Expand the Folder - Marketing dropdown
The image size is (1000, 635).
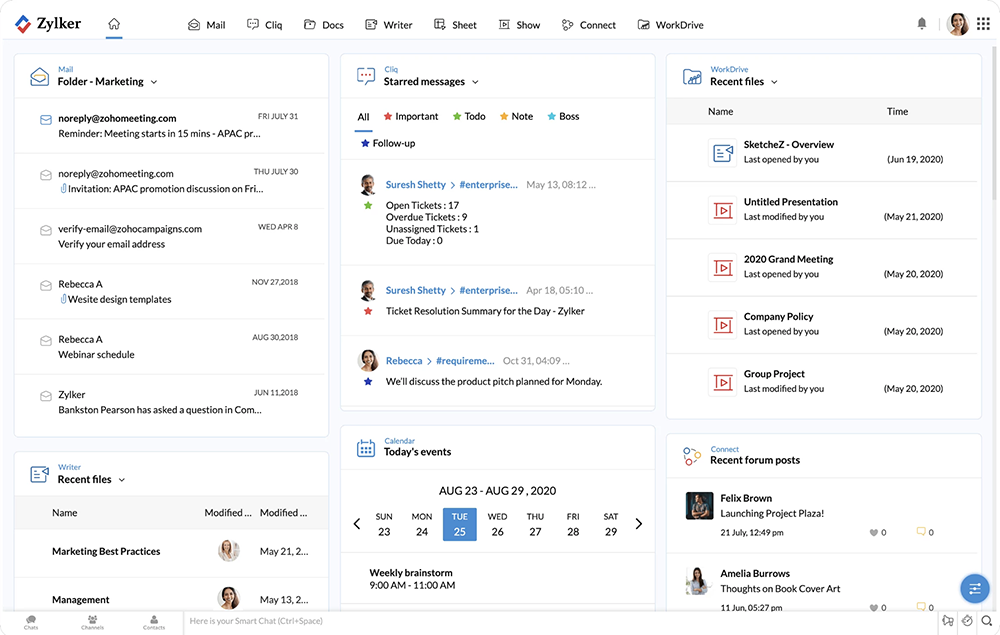pyautogui.click(x=154, y=82)
